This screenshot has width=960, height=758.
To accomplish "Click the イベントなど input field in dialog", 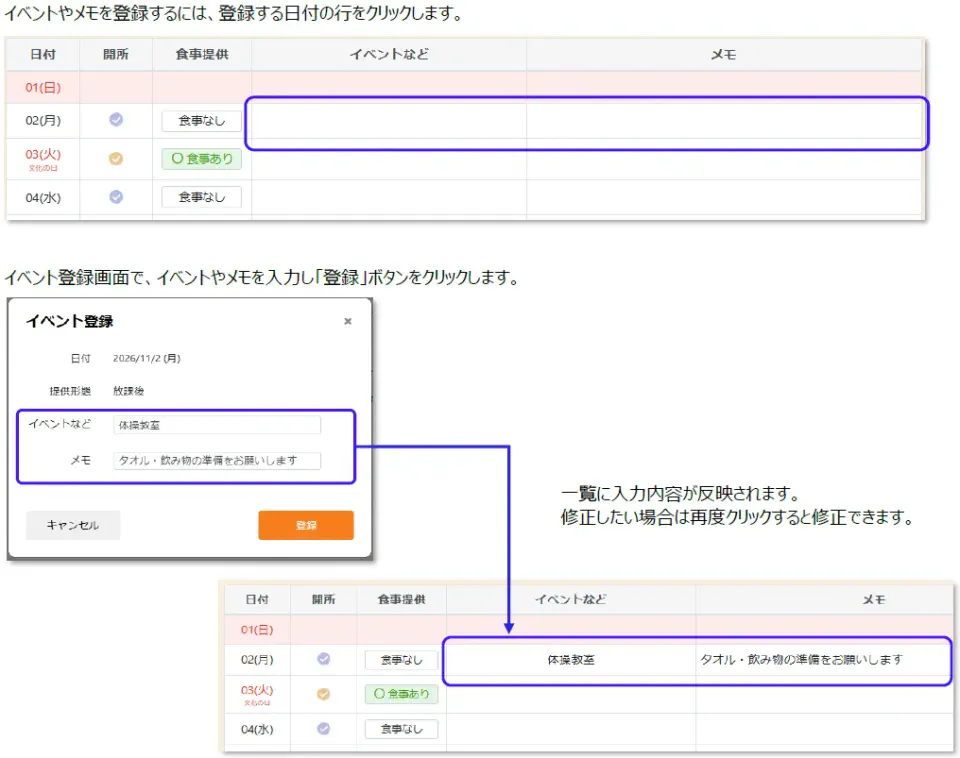I will coord(217,425).
